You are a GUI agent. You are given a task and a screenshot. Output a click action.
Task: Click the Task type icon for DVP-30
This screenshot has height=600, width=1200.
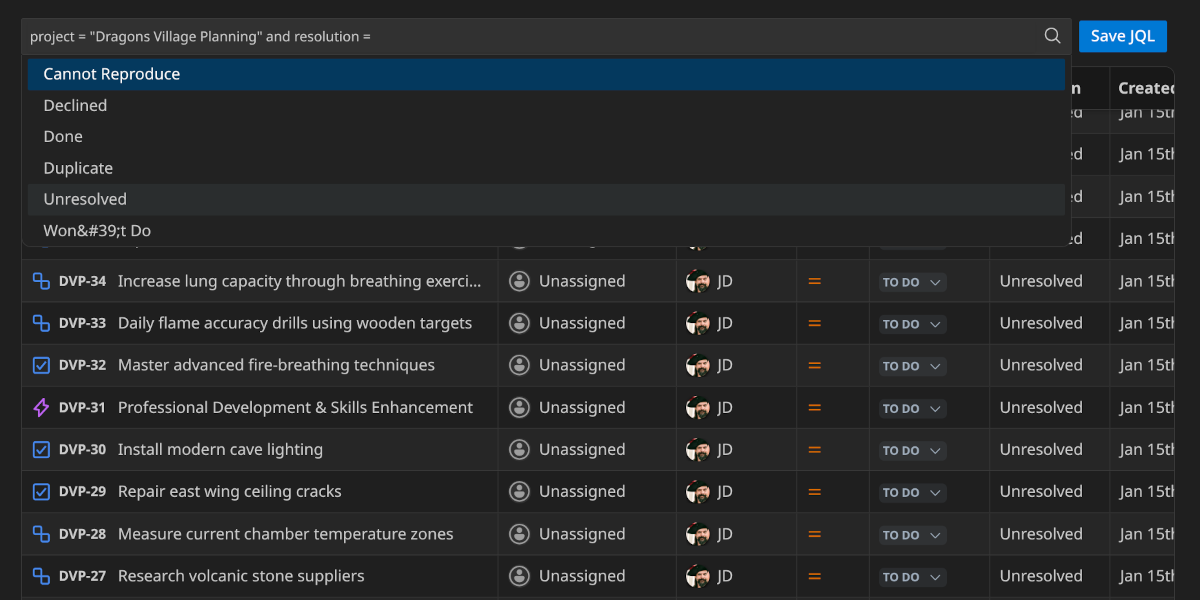pyautogui.click(x=41, y=449)
